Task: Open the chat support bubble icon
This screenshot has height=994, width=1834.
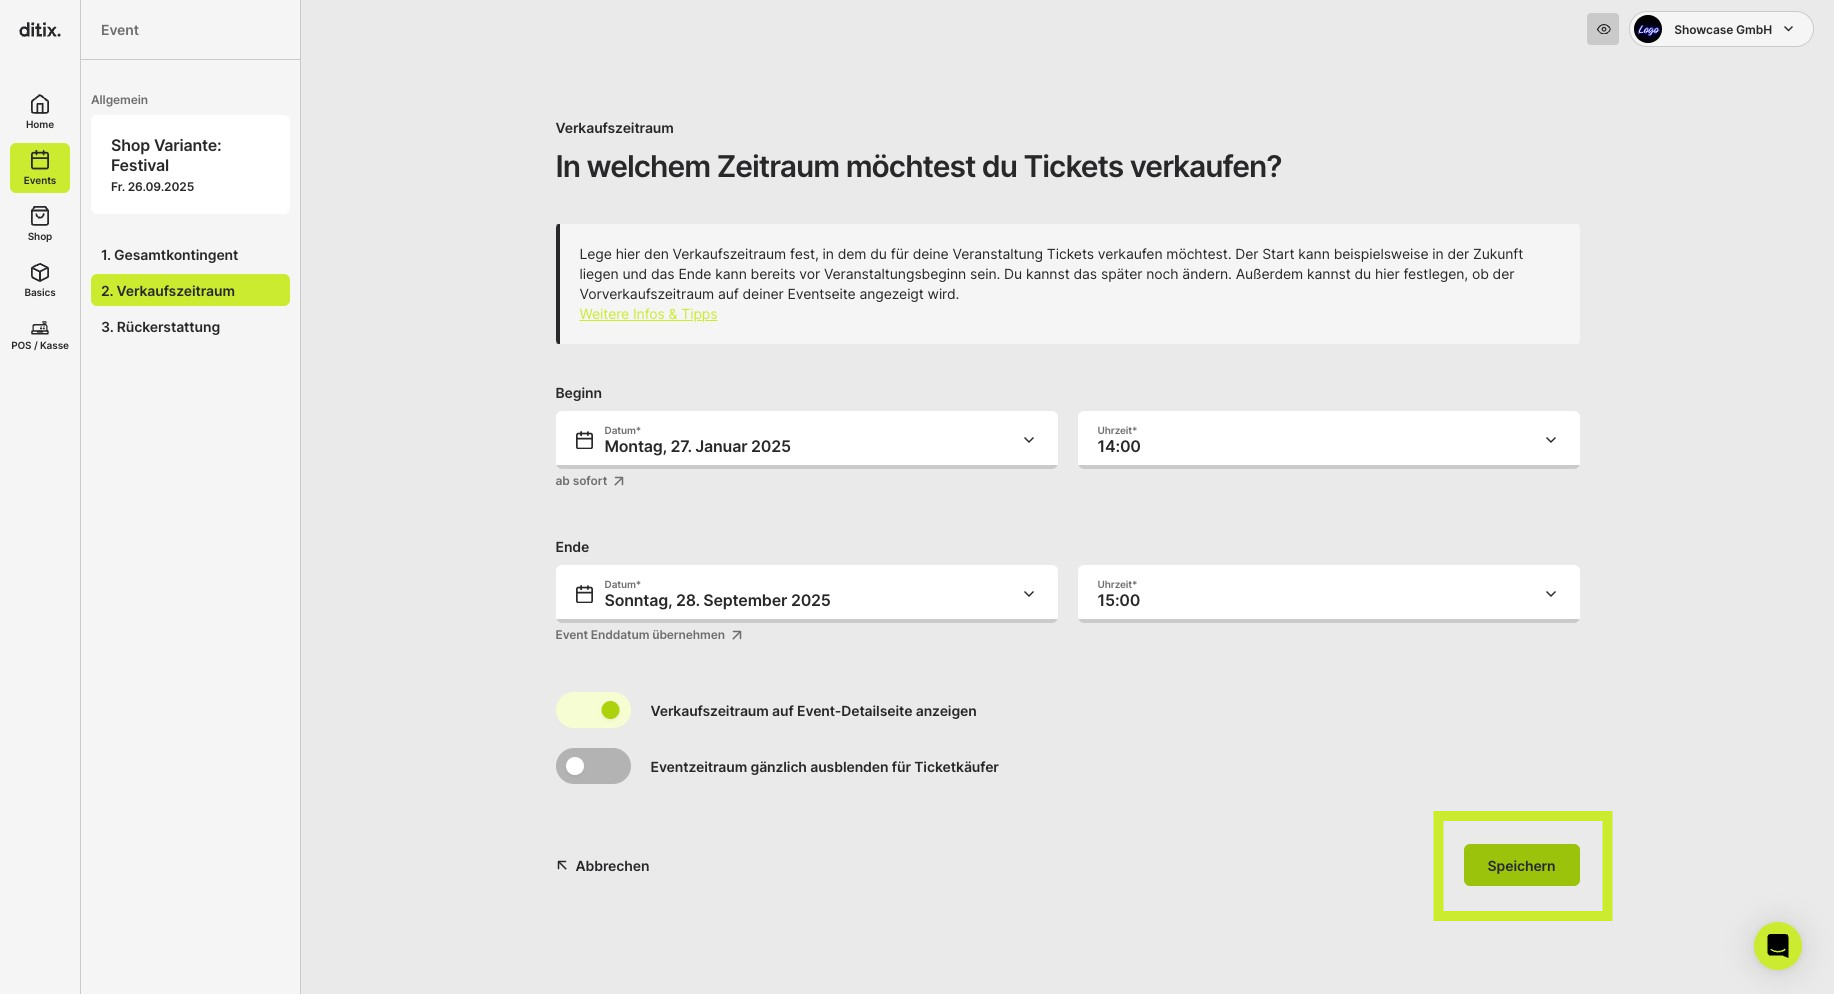Action: pos(1777,945)
